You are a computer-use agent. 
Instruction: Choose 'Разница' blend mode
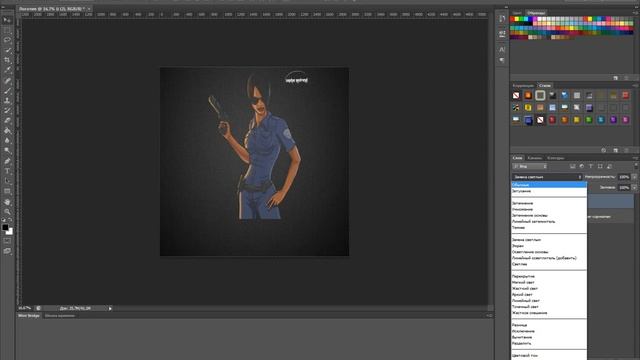tap(549, 325)
